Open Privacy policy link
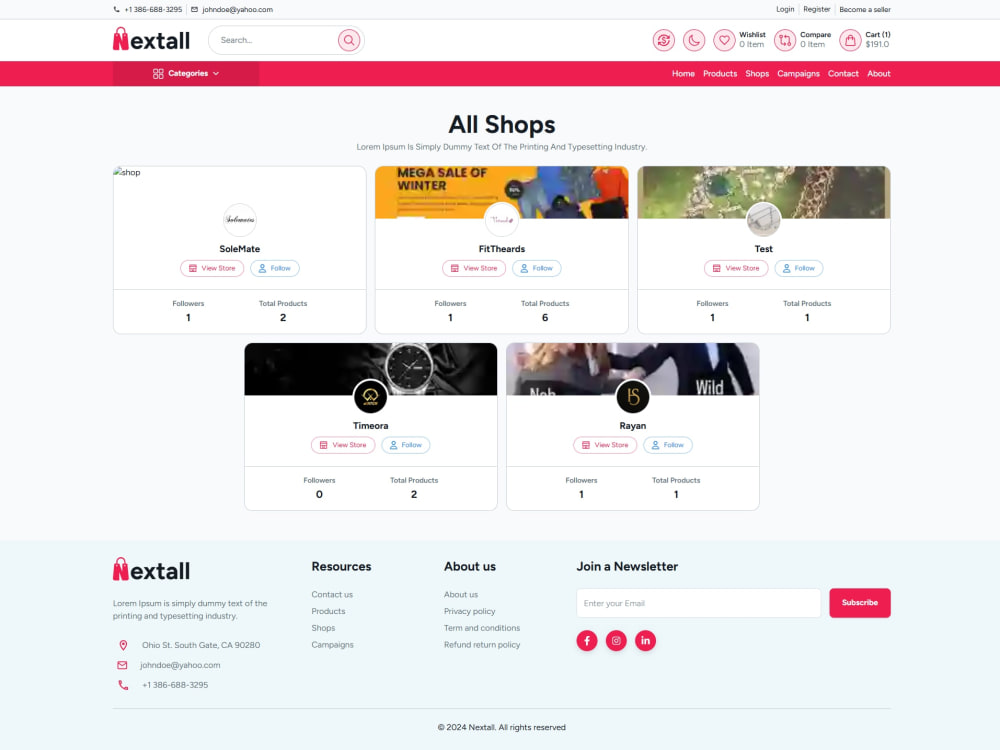 pyautogui.click(x=469, y=611)
